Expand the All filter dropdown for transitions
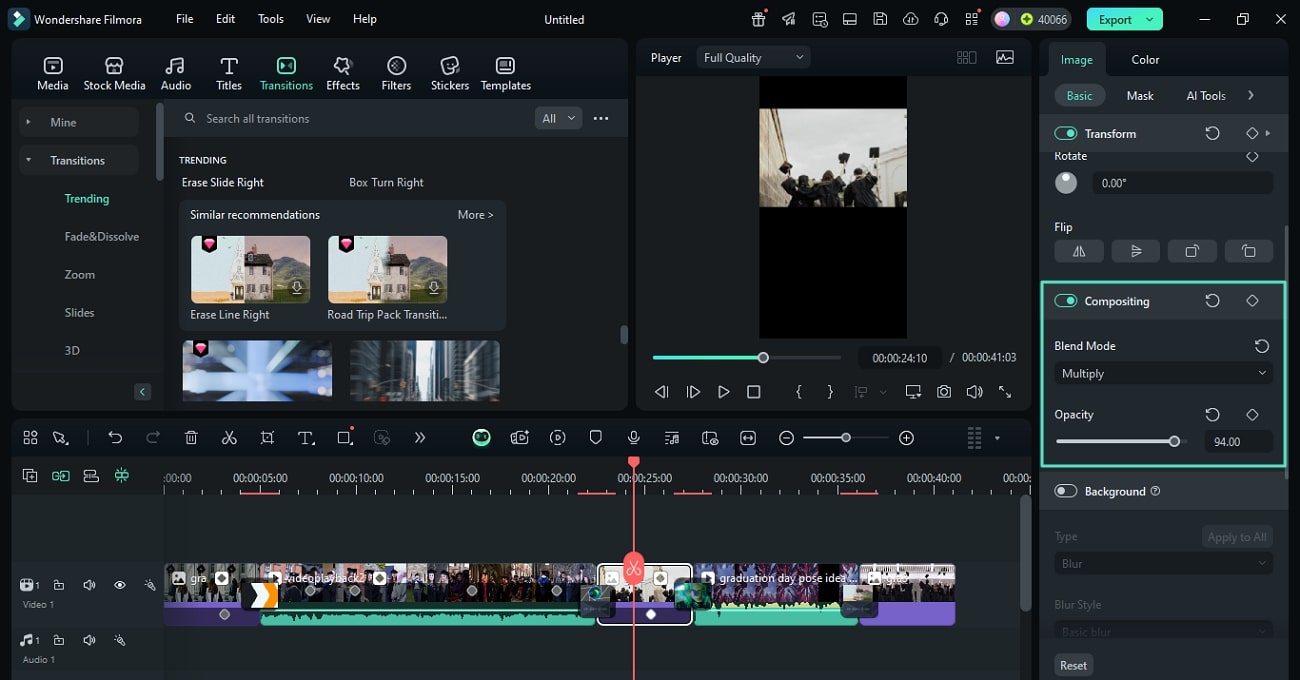This screenshot has height=680, width=1300. [x=558, y=118]
